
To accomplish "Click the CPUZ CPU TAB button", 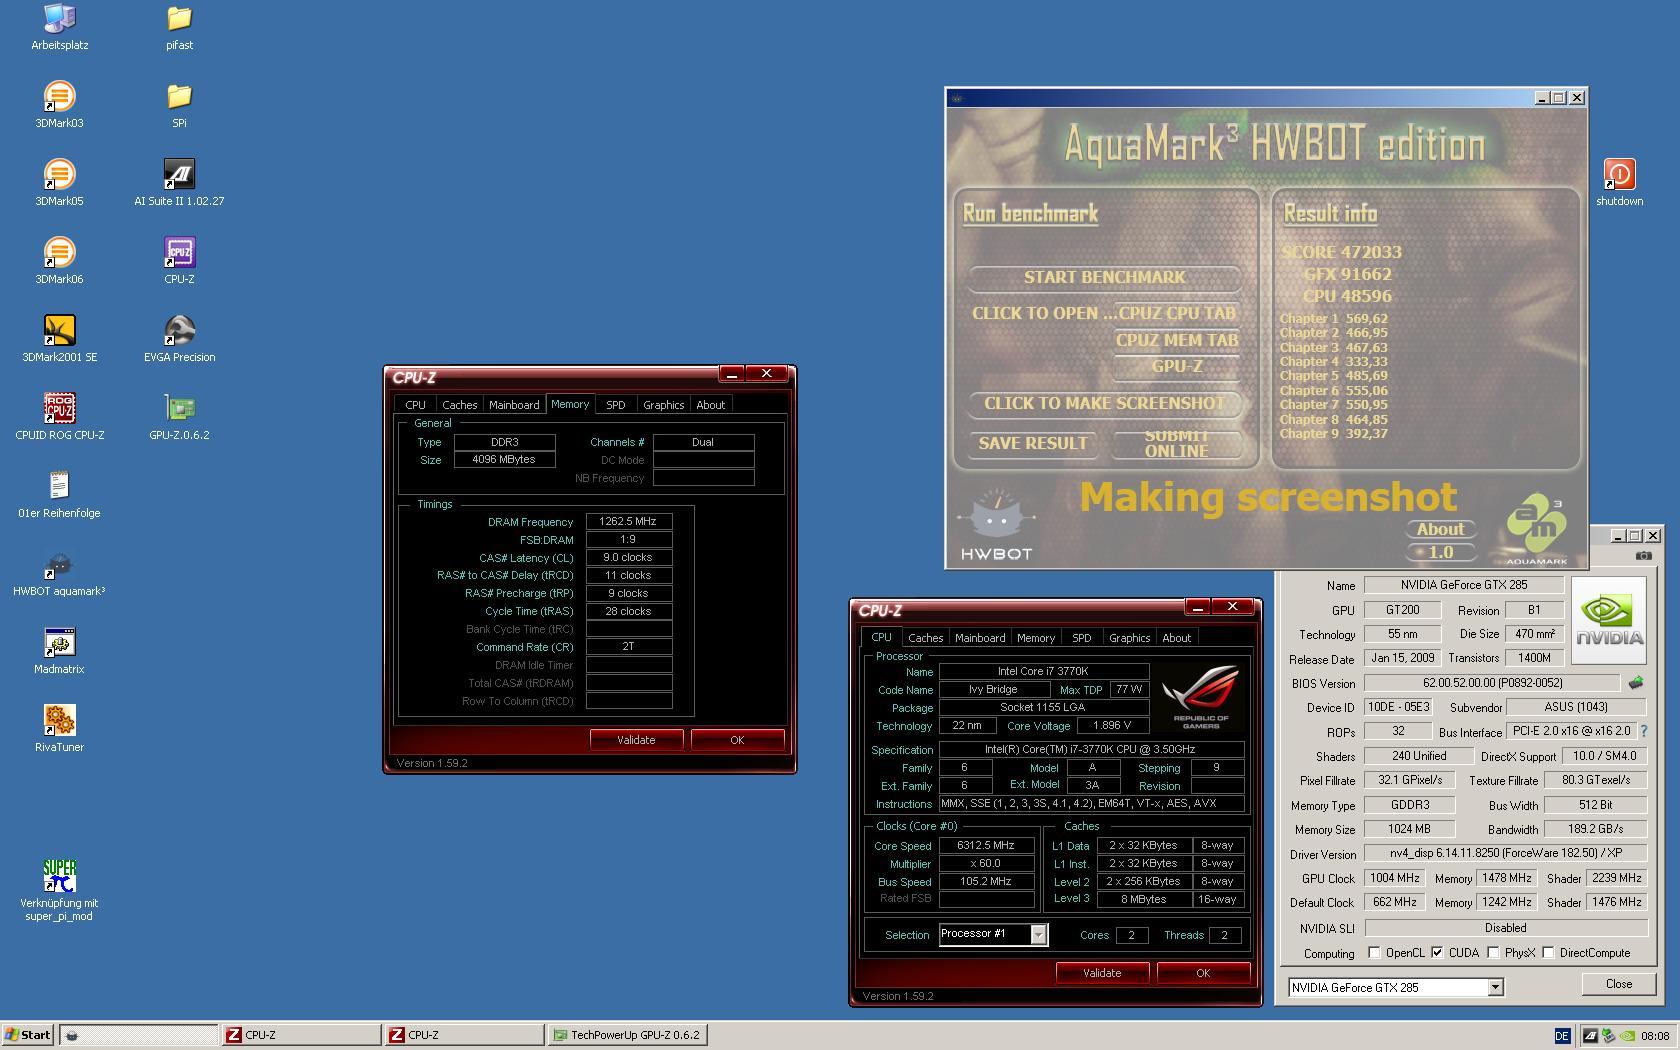I will [x=1177, y=313].
